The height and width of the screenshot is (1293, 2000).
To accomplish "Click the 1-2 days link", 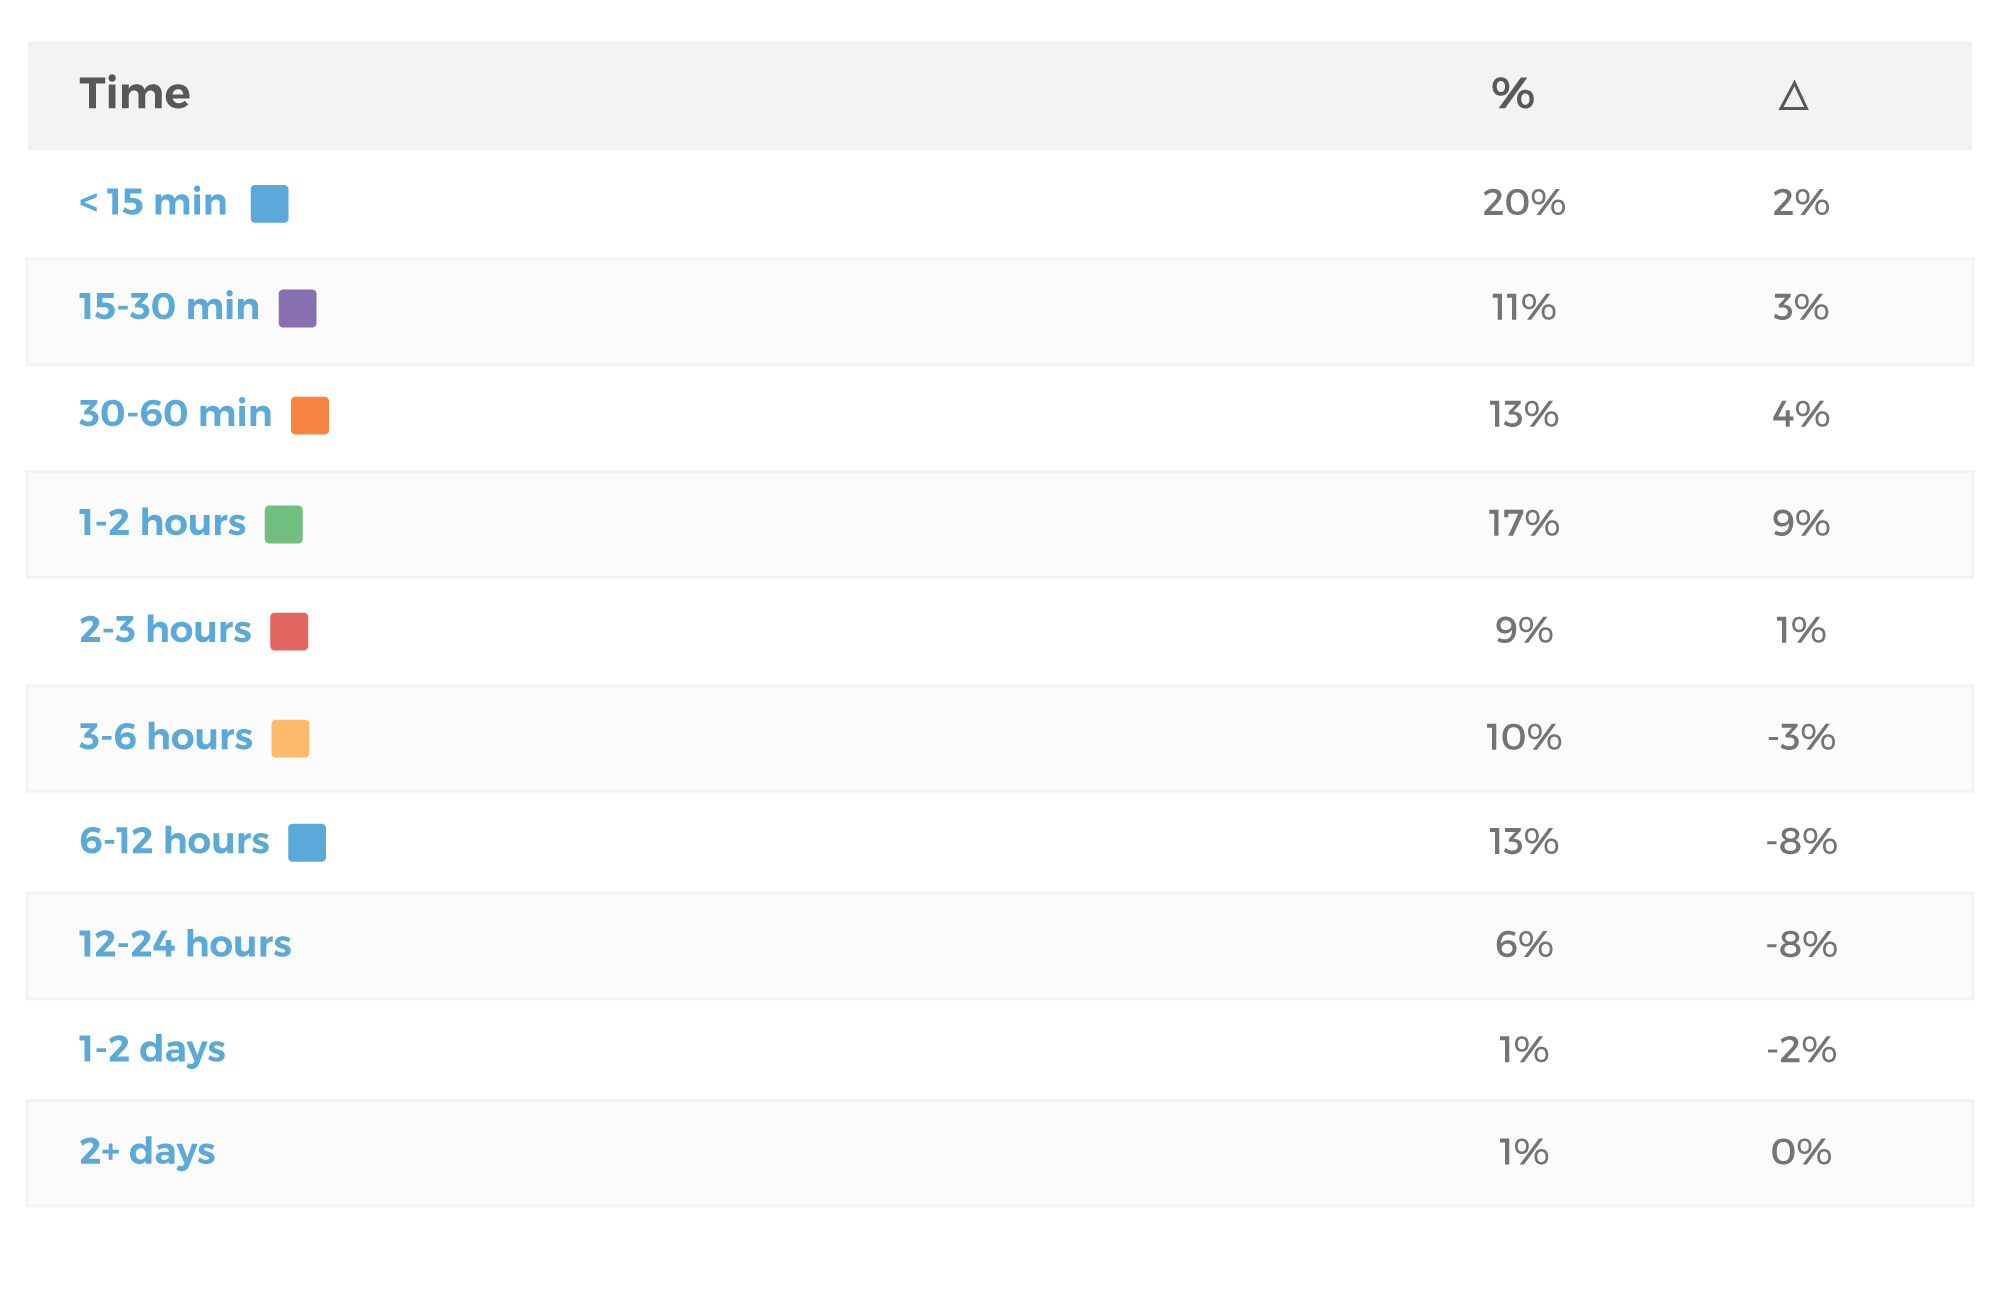I will pyautogui.click(x=152, y=1049).
